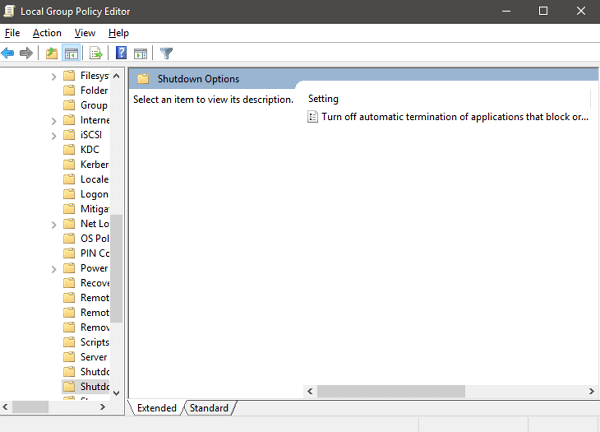Open the Help menu
This screenshot has height=432, width=600.
[119, 33]
